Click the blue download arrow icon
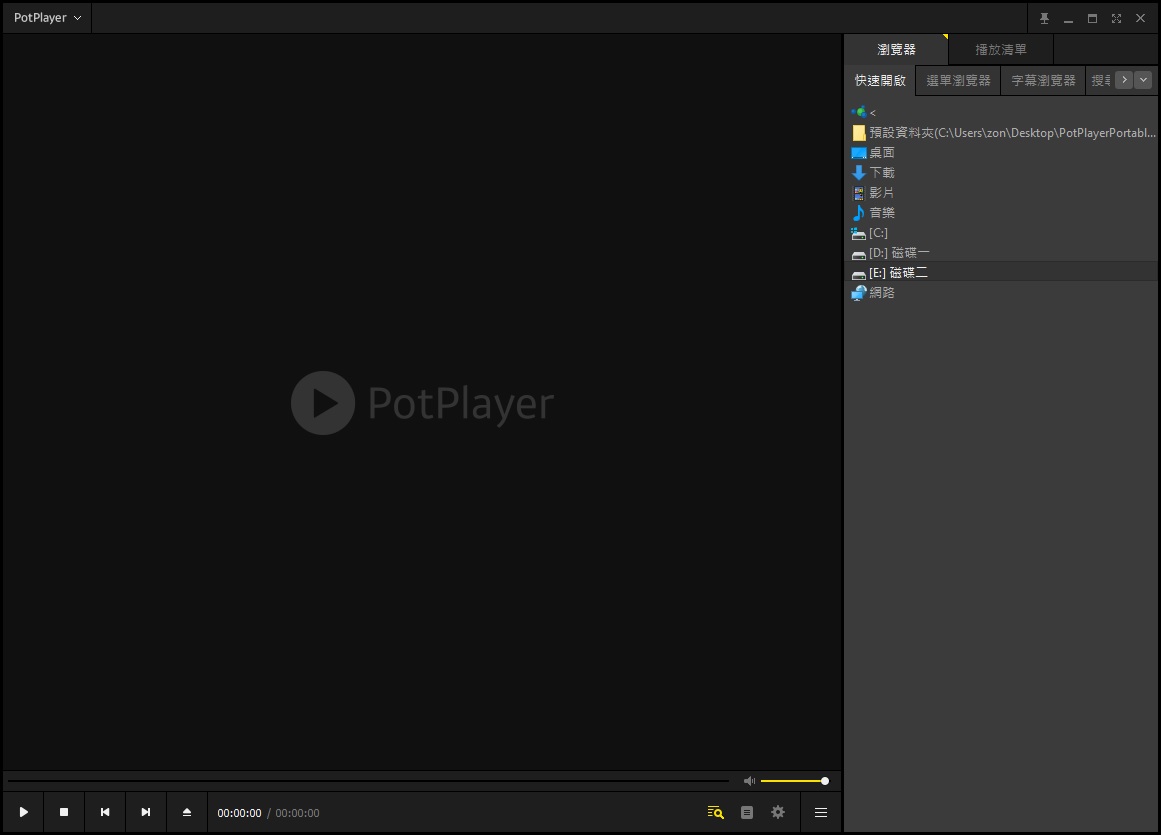1161x835 pixels. click(859, 172)
